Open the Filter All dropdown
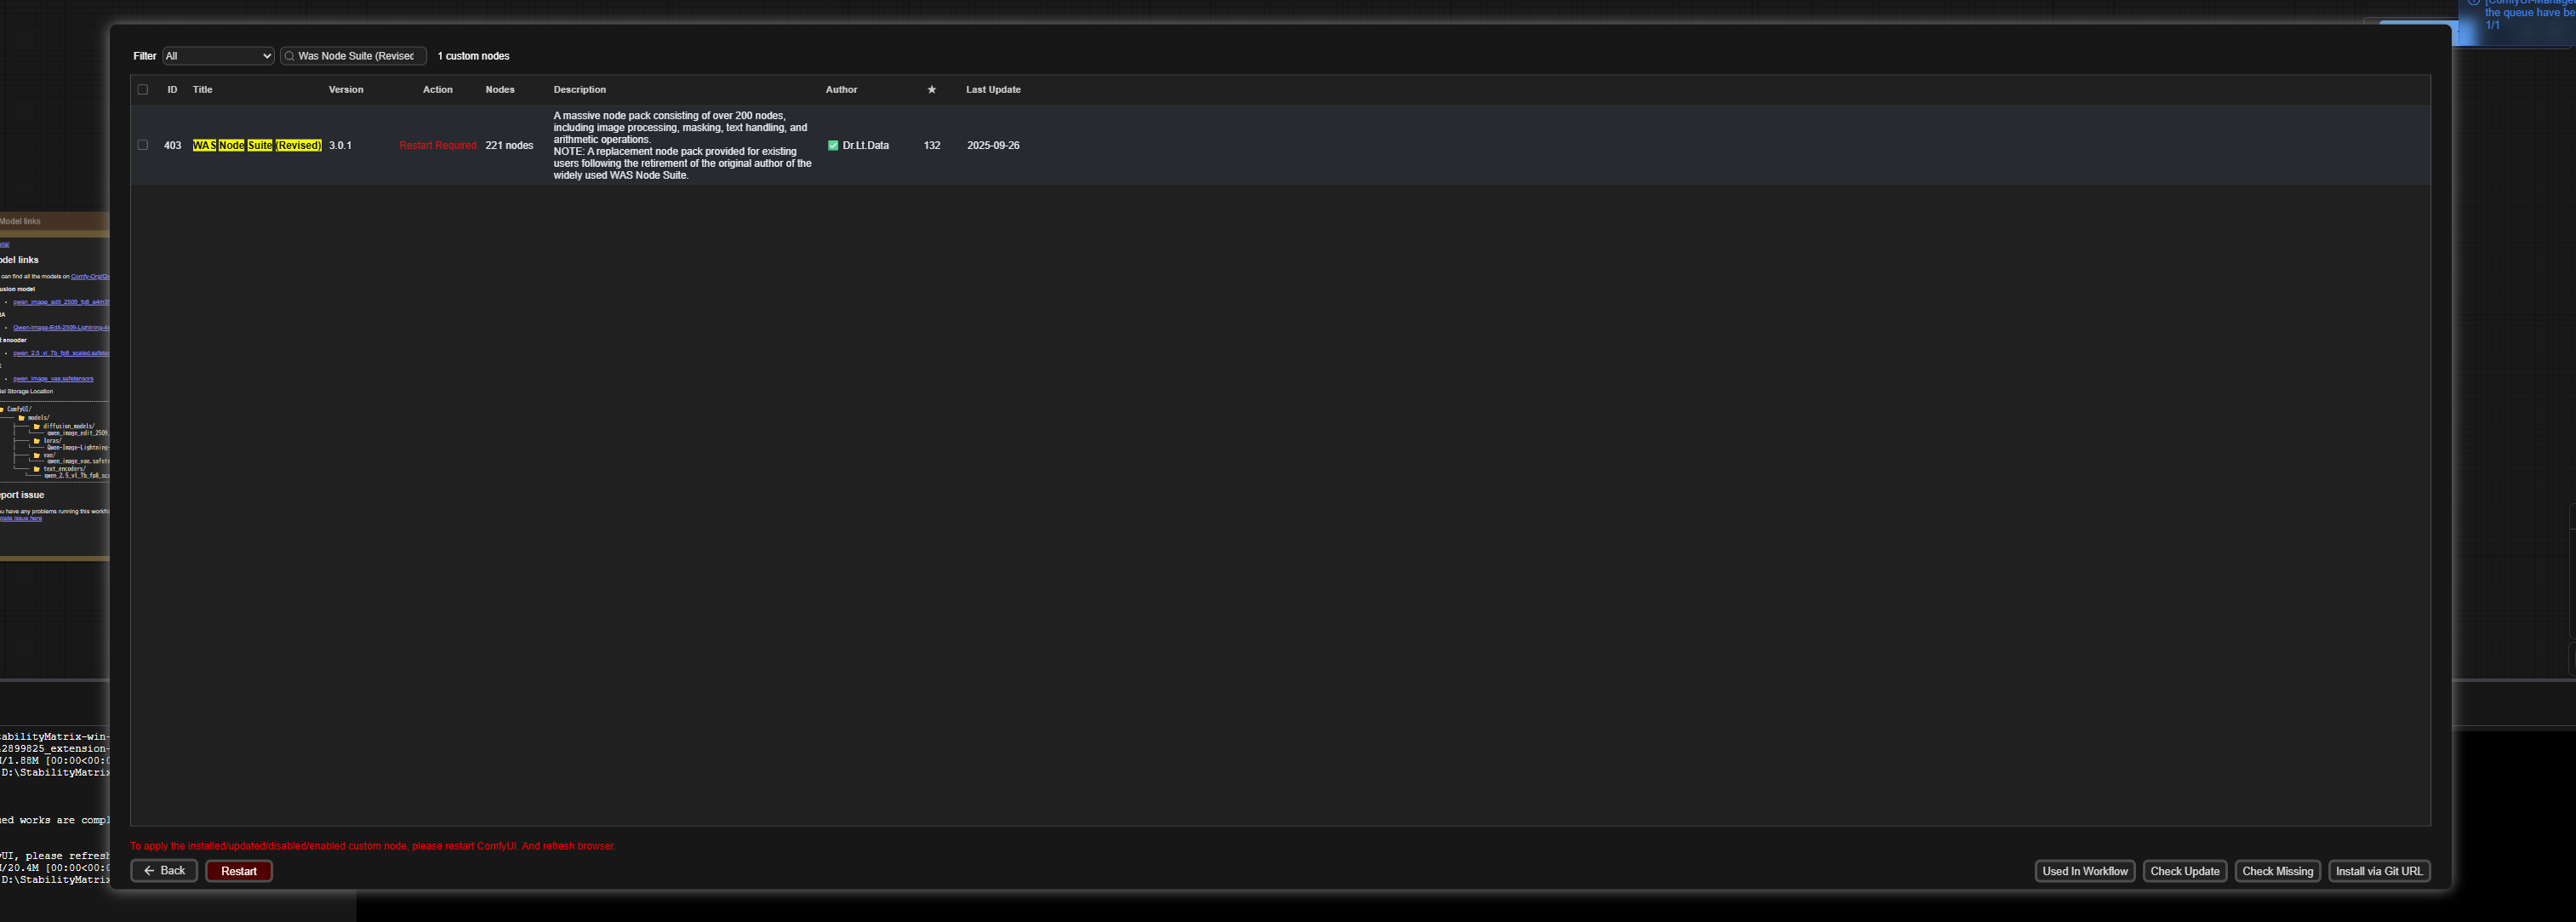Screen dimensions: 2576x922 [x=218, y=56]
